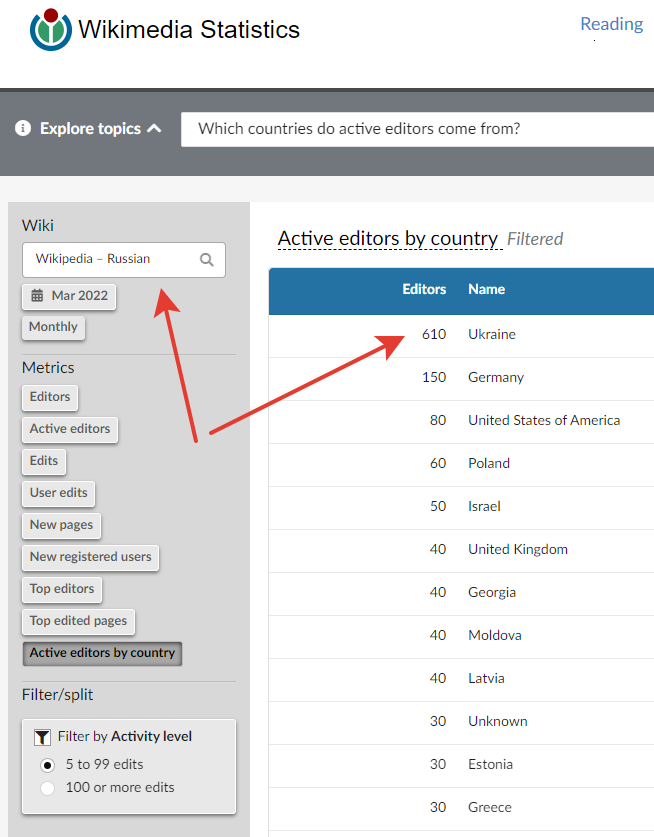Viewport: 654px width, 837px height.
Task: Open the Mar 2022 date picker
Action: [69, 296]
